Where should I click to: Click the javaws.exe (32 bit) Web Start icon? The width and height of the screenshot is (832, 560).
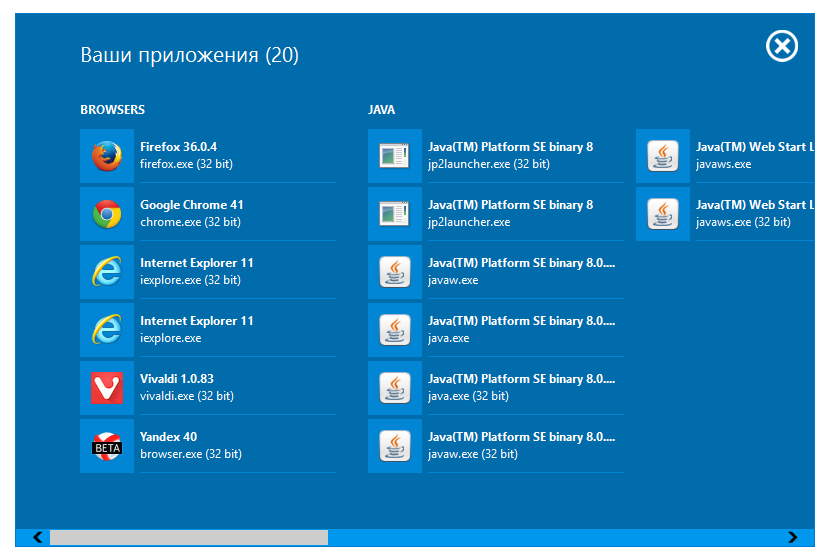tap(663, 214)
